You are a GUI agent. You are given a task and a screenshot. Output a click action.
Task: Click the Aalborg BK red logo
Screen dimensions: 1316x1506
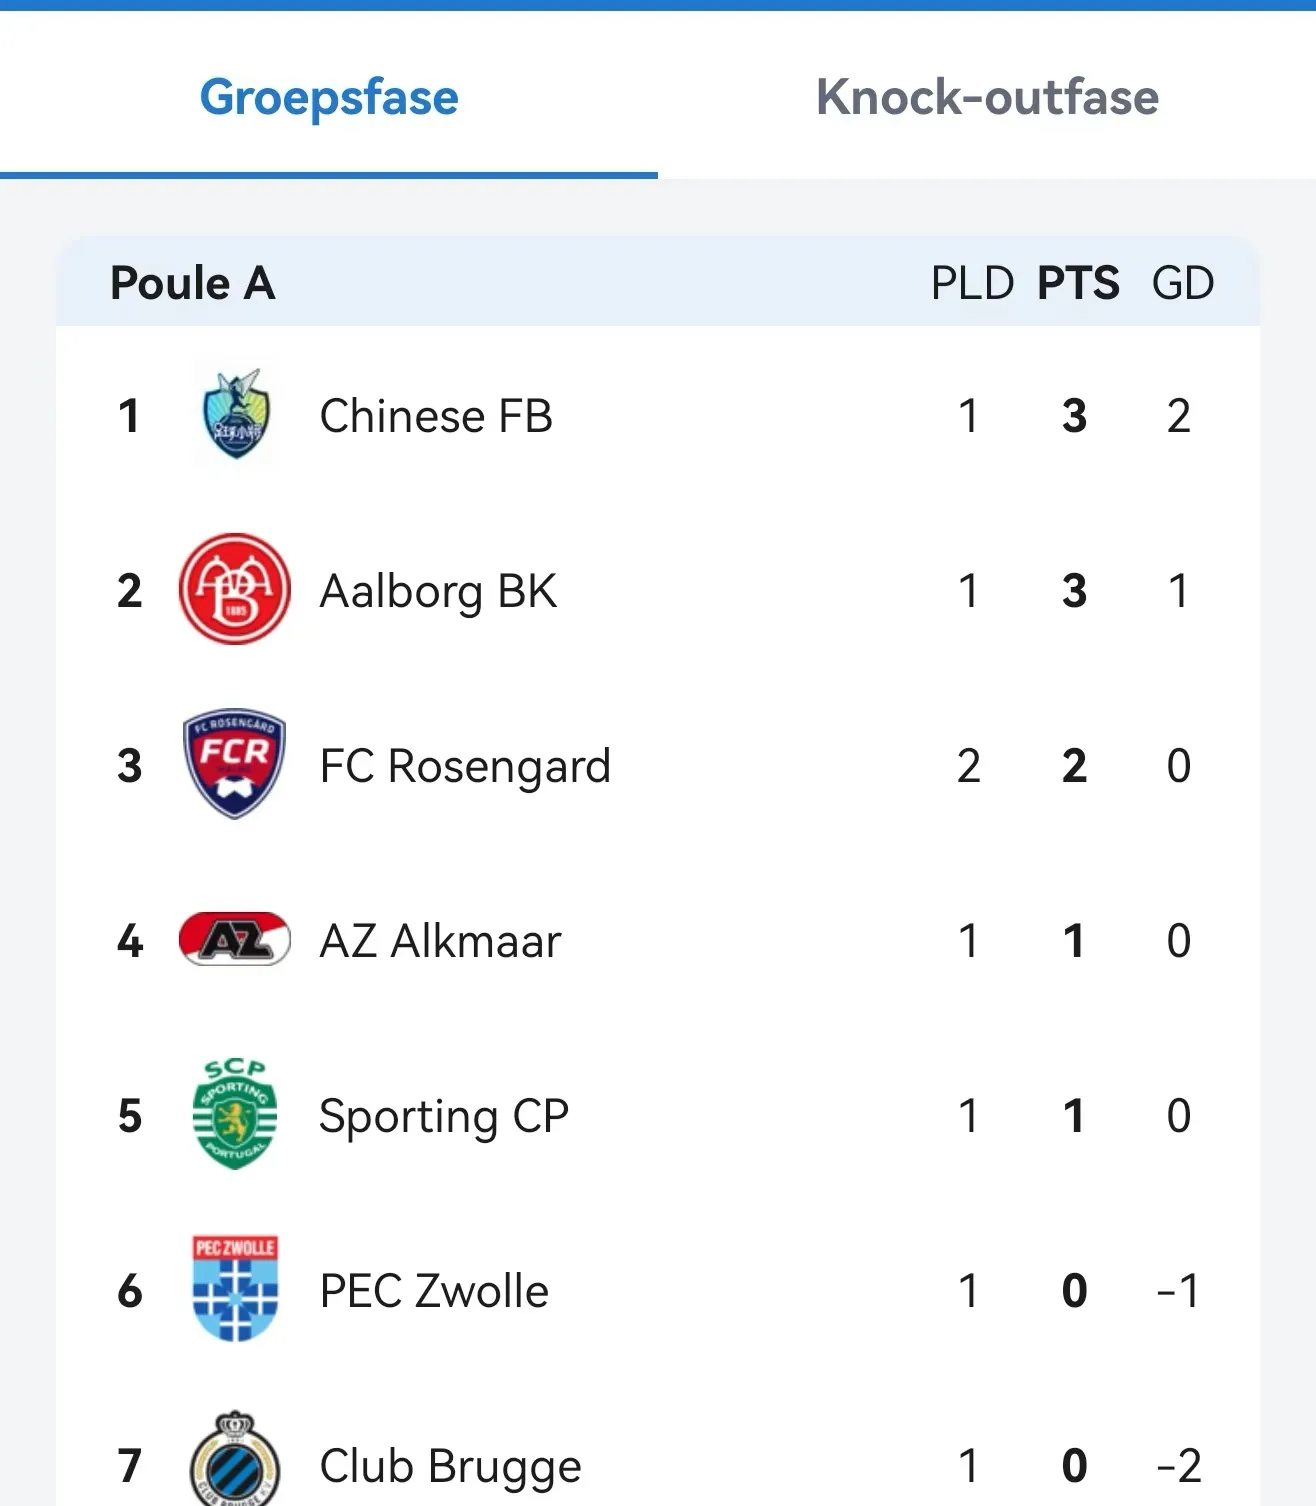[x=235, y=589]
